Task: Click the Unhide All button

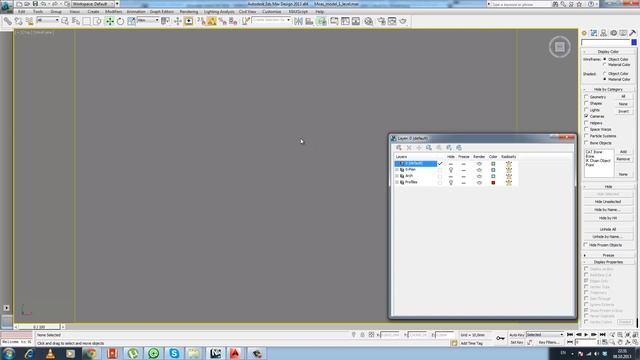Action: [608, 229]
